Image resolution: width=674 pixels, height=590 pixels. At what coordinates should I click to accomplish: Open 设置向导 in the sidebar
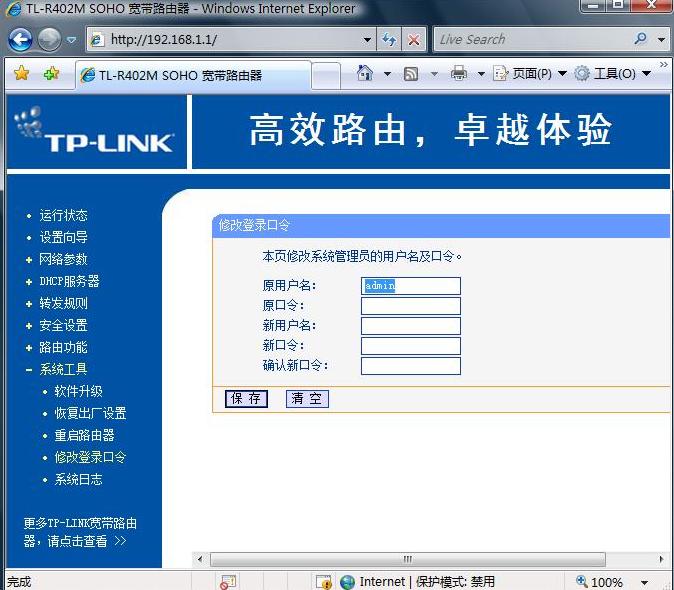[64, 237]
